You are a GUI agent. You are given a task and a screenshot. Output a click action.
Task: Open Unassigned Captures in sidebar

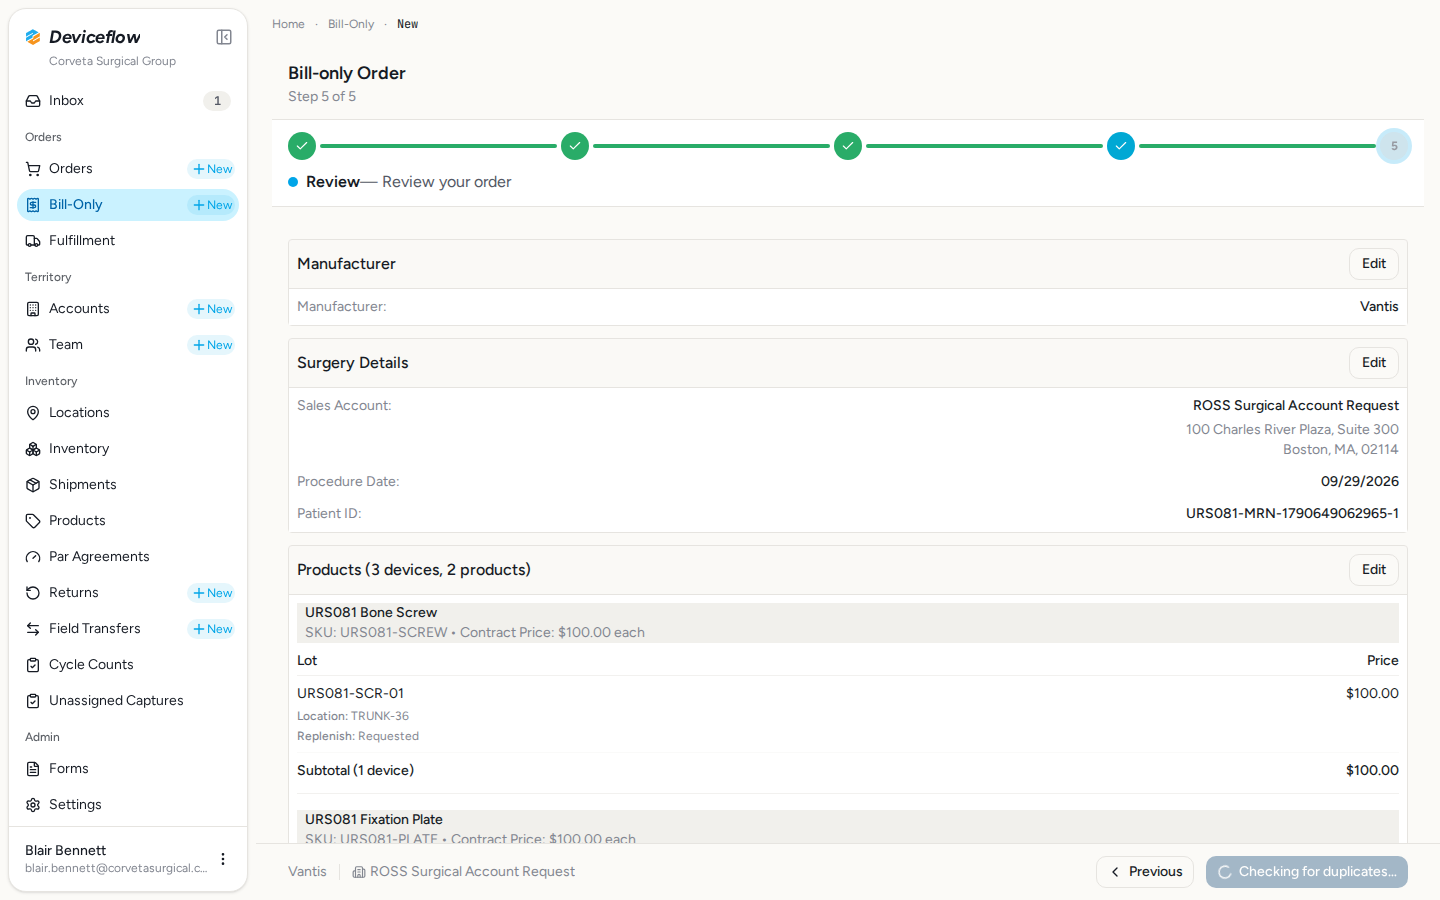[x=128, y=701]
